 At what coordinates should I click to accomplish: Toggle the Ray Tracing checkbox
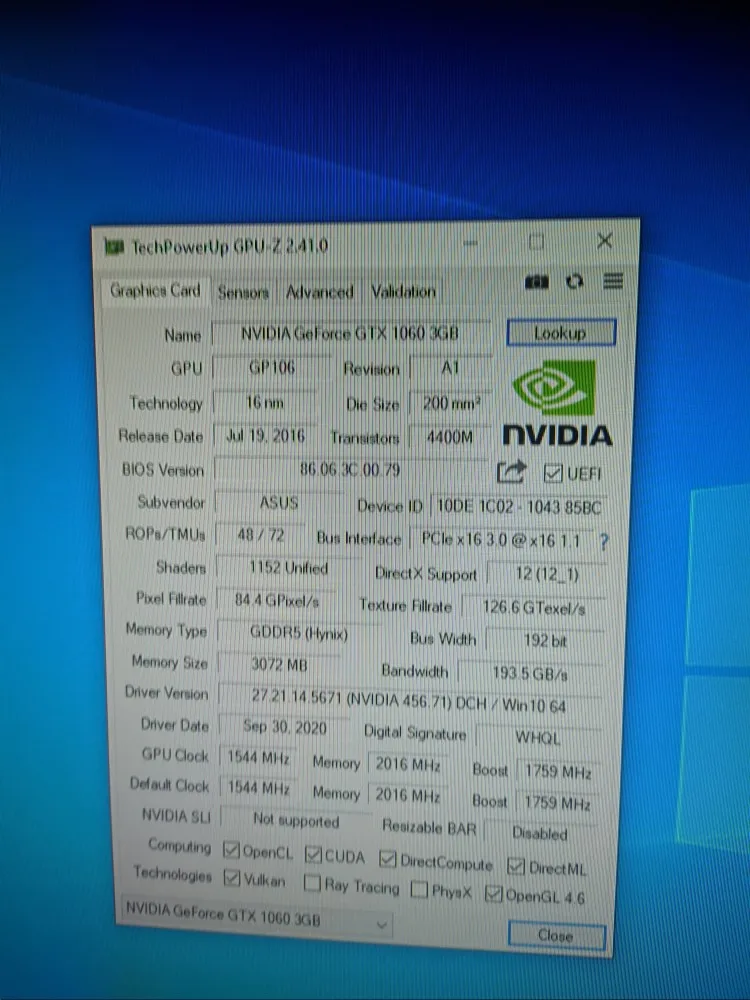pyautogui.click(x=312, y=883)
